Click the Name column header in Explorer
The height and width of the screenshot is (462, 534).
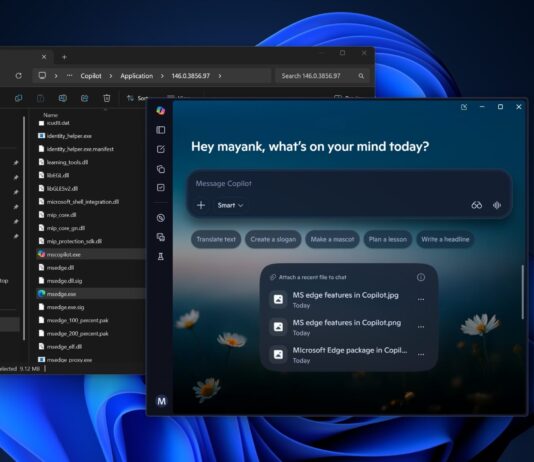pos(51,115)
